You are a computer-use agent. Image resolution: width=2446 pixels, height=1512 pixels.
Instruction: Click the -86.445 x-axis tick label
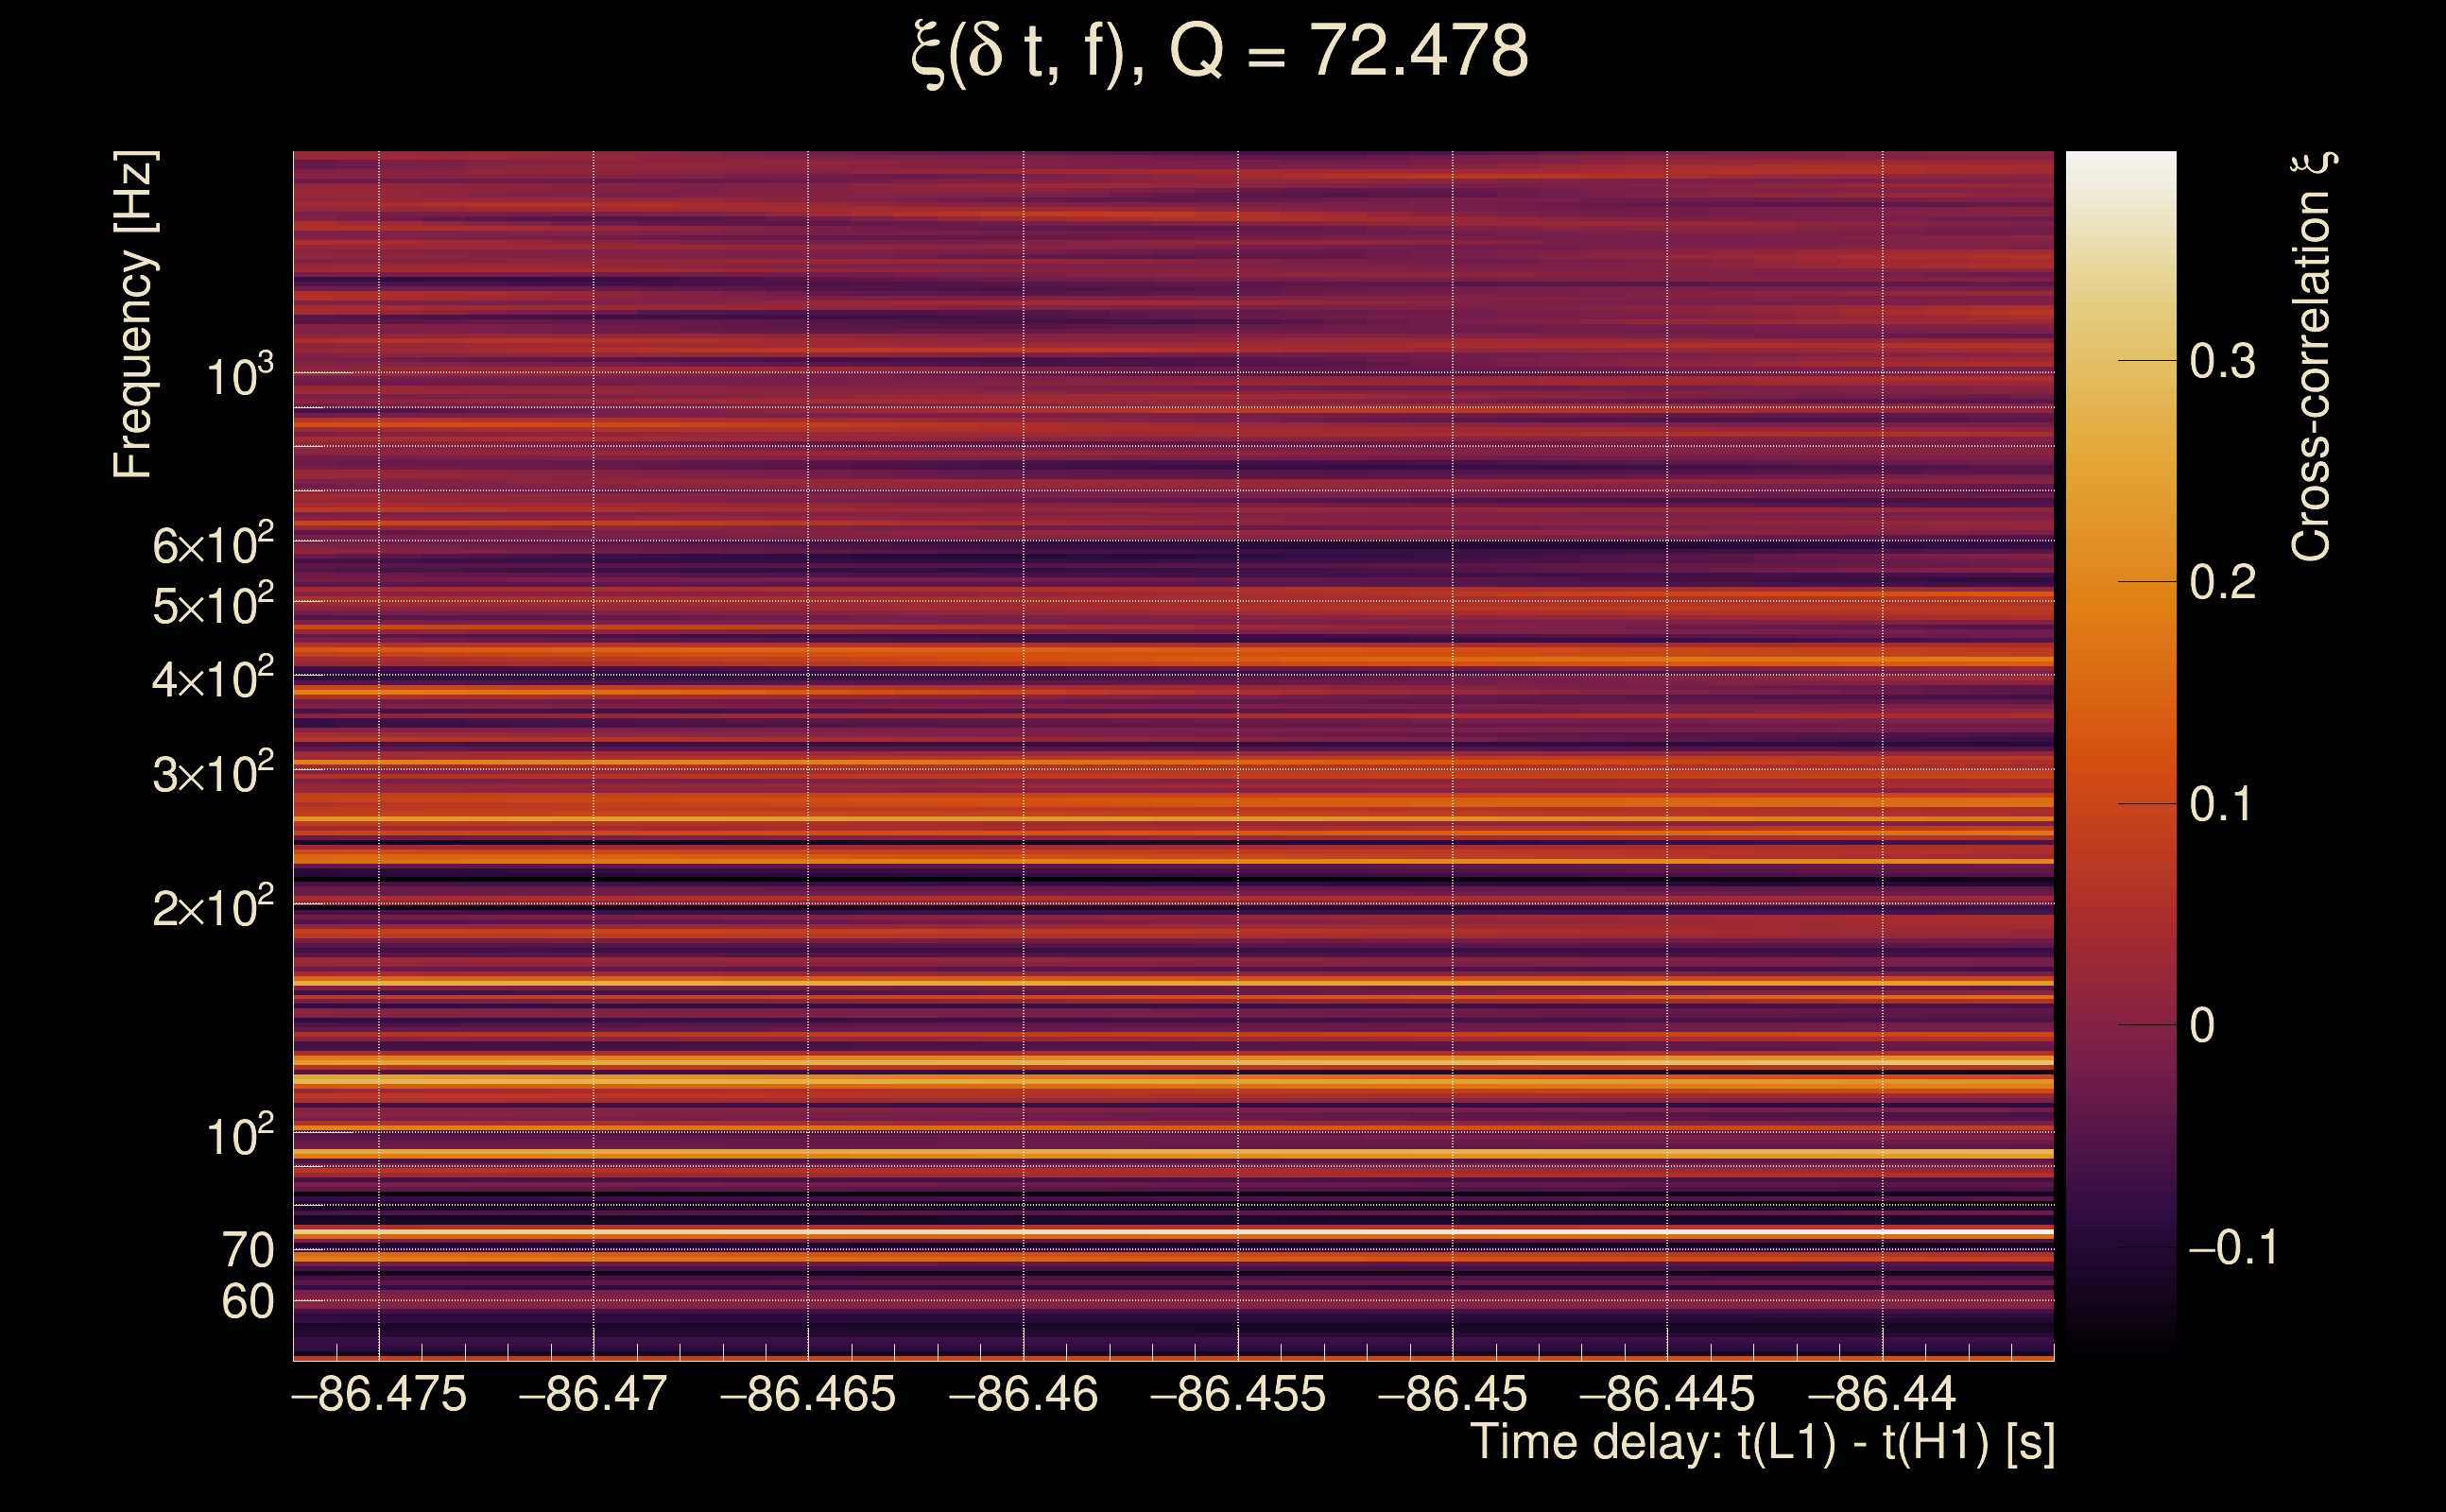[1667, 1394]
